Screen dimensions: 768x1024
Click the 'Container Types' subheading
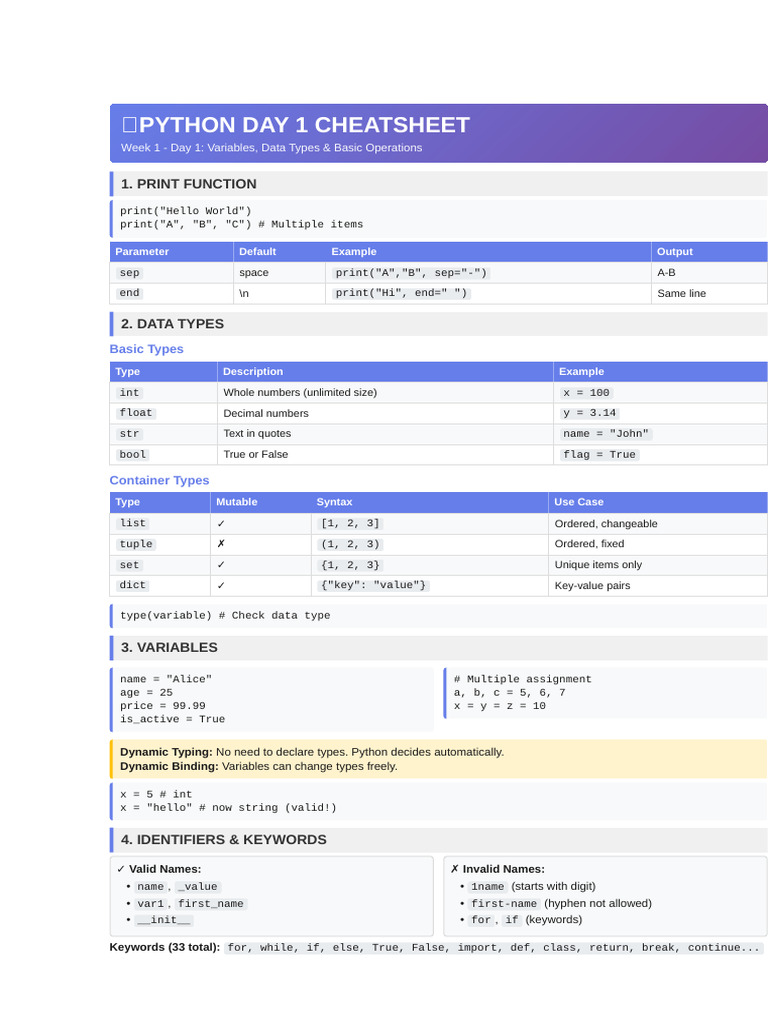[159, 480]
